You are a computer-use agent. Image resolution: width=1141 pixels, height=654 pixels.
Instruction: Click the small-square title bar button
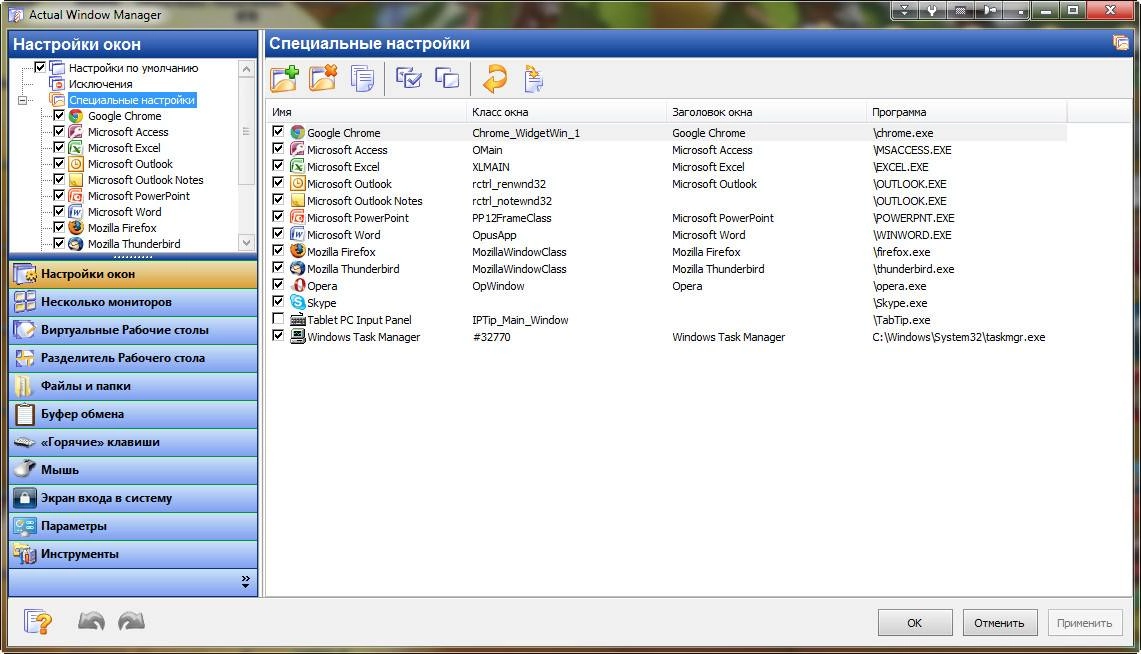[x=1018, y=10]
